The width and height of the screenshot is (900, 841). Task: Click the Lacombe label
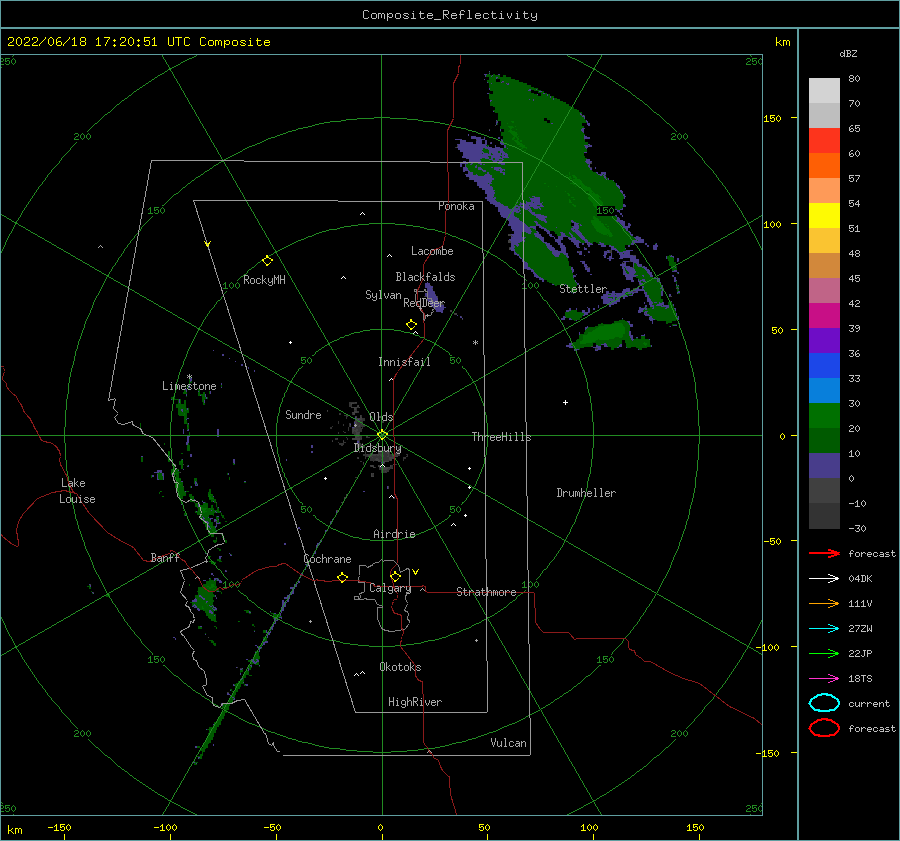(x=432, y=251)
